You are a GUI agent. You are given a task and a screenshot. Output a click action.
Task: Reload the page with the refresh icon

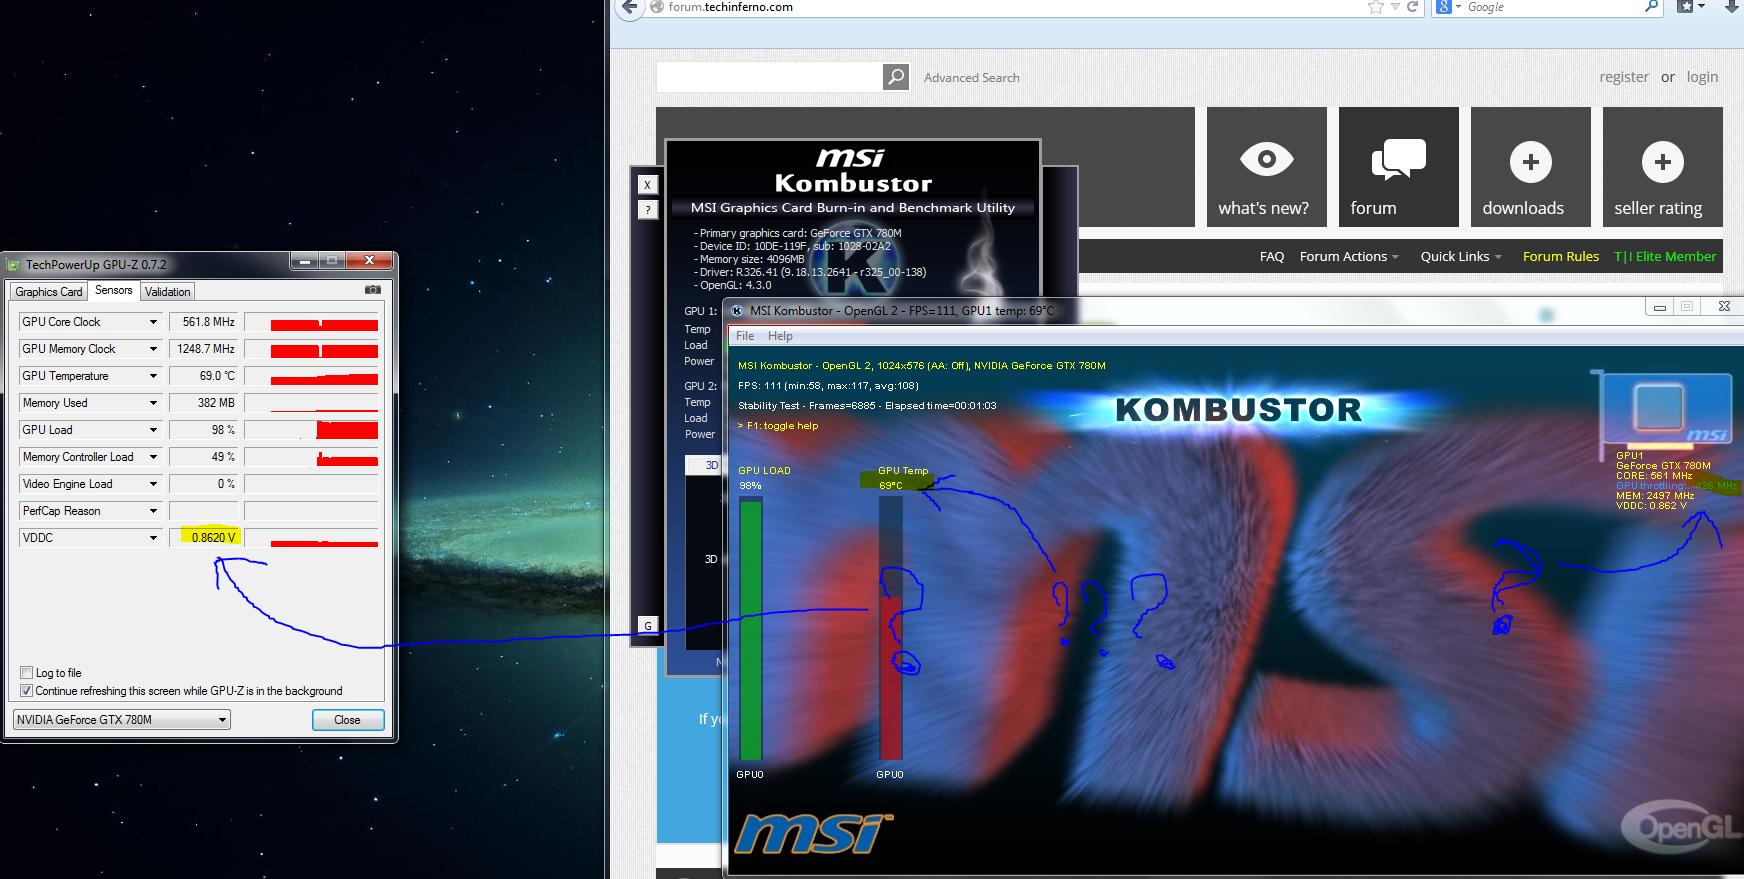1413,7
